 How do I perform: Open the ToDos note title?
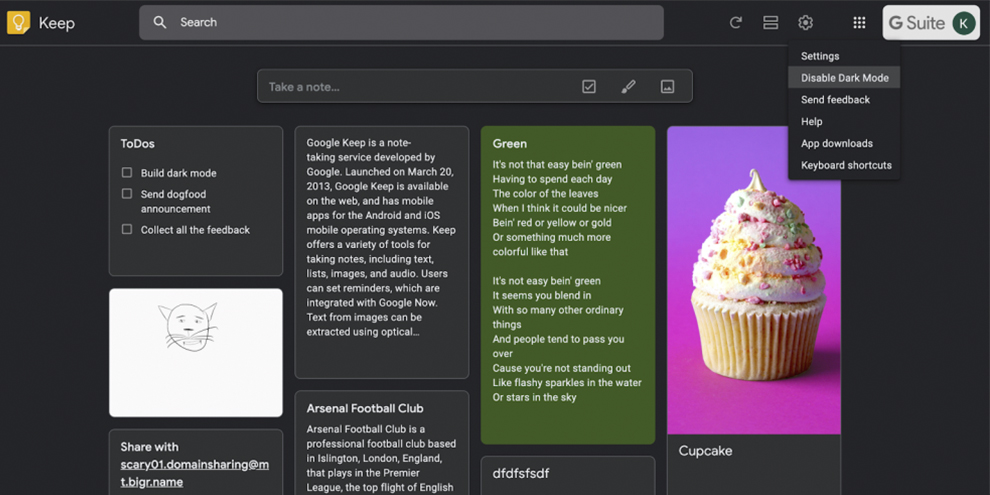138,144
